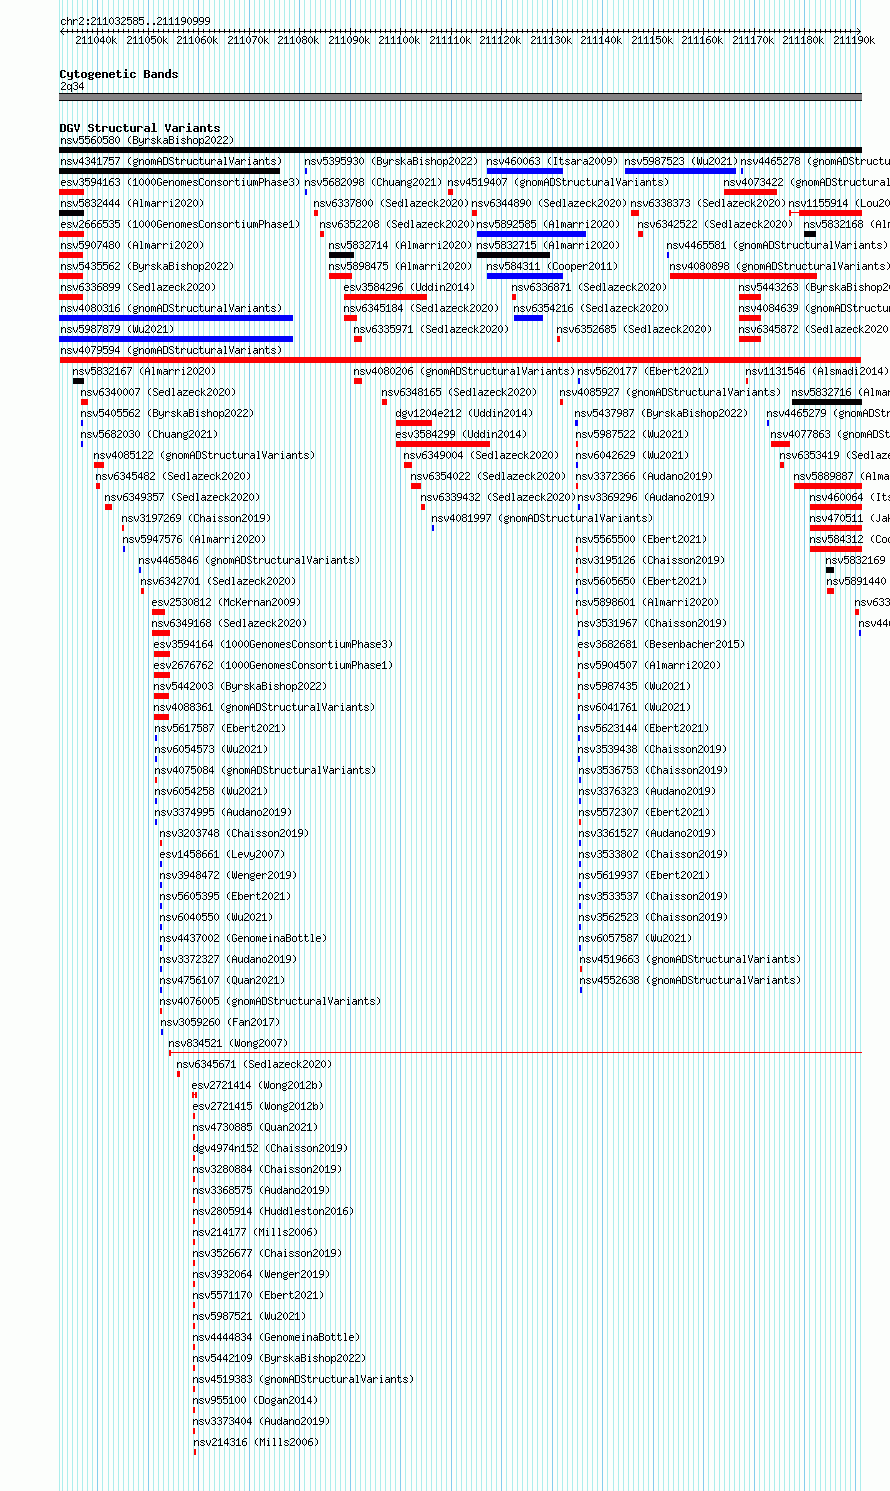890x1491 pixels.
Task: Select the esv2721415 (Wong2012b) label
Action: tap(258, 1107)
